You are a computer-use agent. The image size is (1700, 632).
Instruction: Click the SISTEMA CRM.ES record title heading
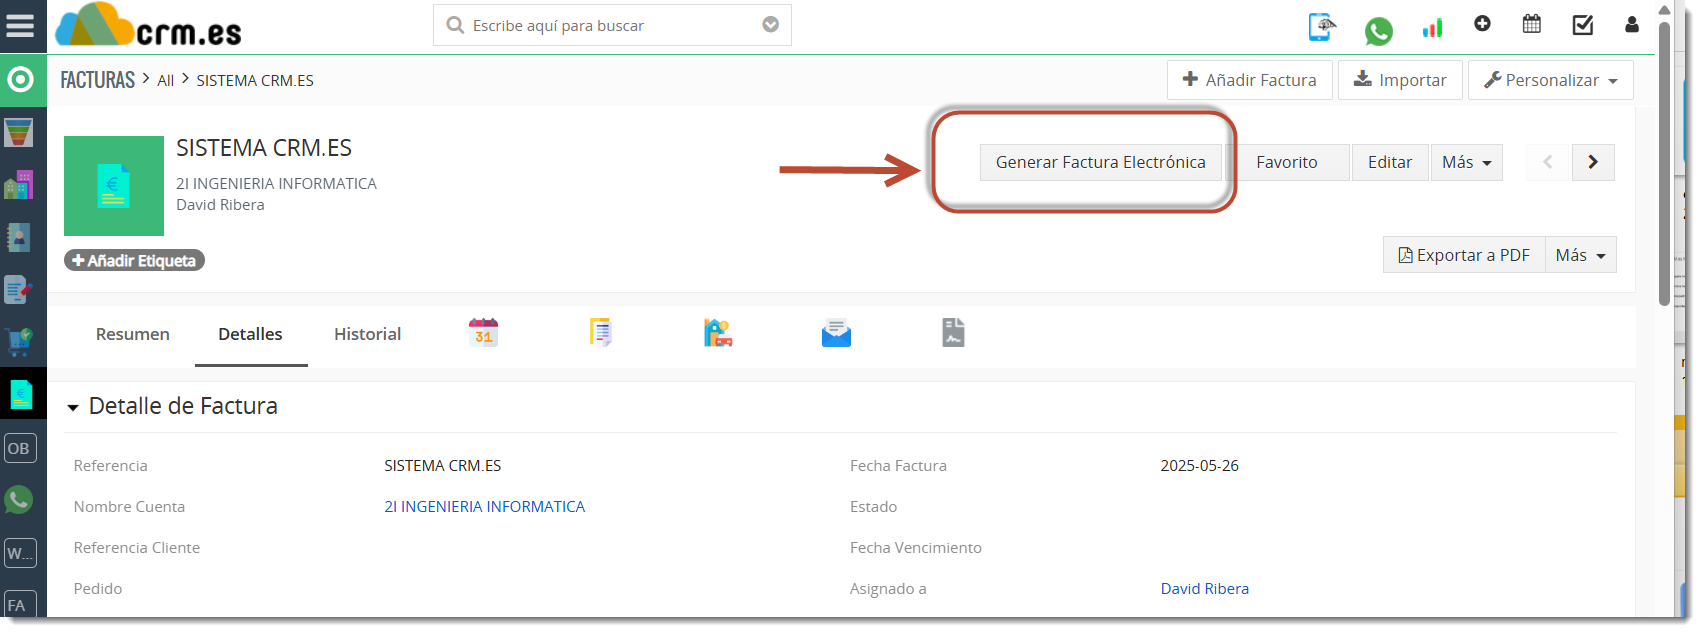pos(264,148)
